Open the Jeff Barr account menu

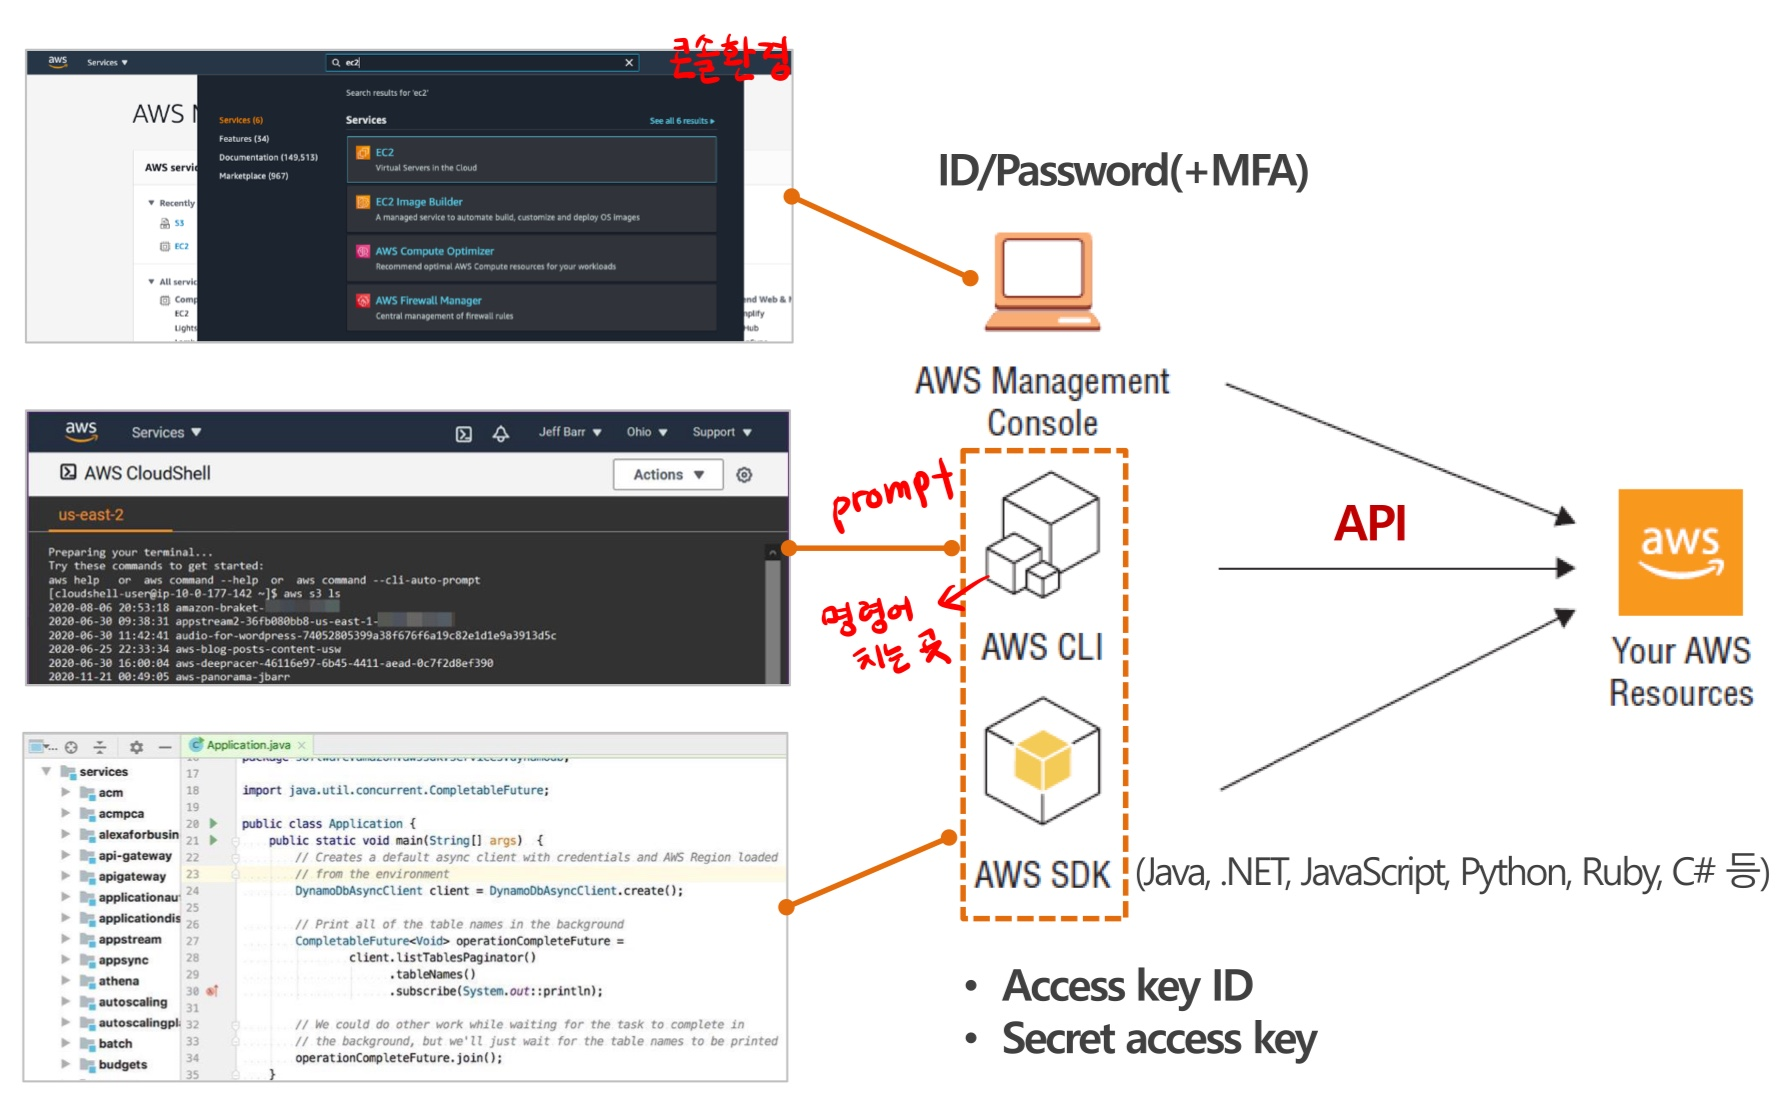click(570, 433)
